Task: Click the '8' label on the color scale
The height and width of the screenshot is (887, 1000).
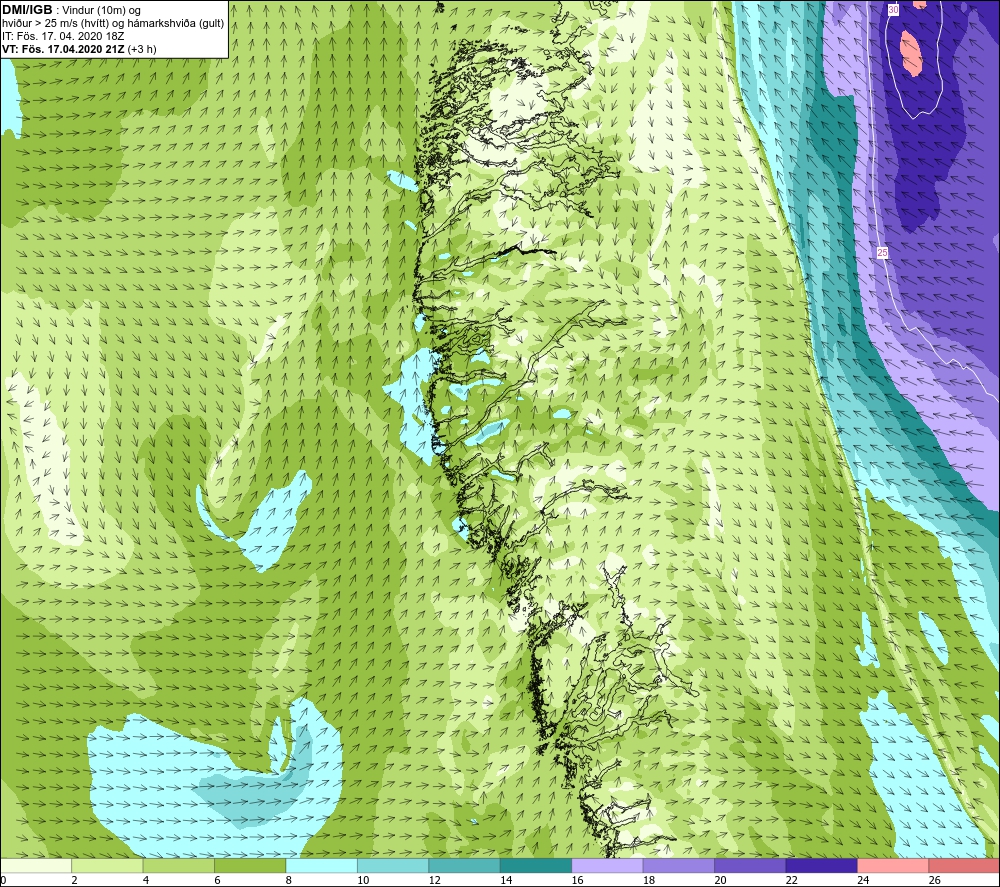Action: click(x=289, y=880)
